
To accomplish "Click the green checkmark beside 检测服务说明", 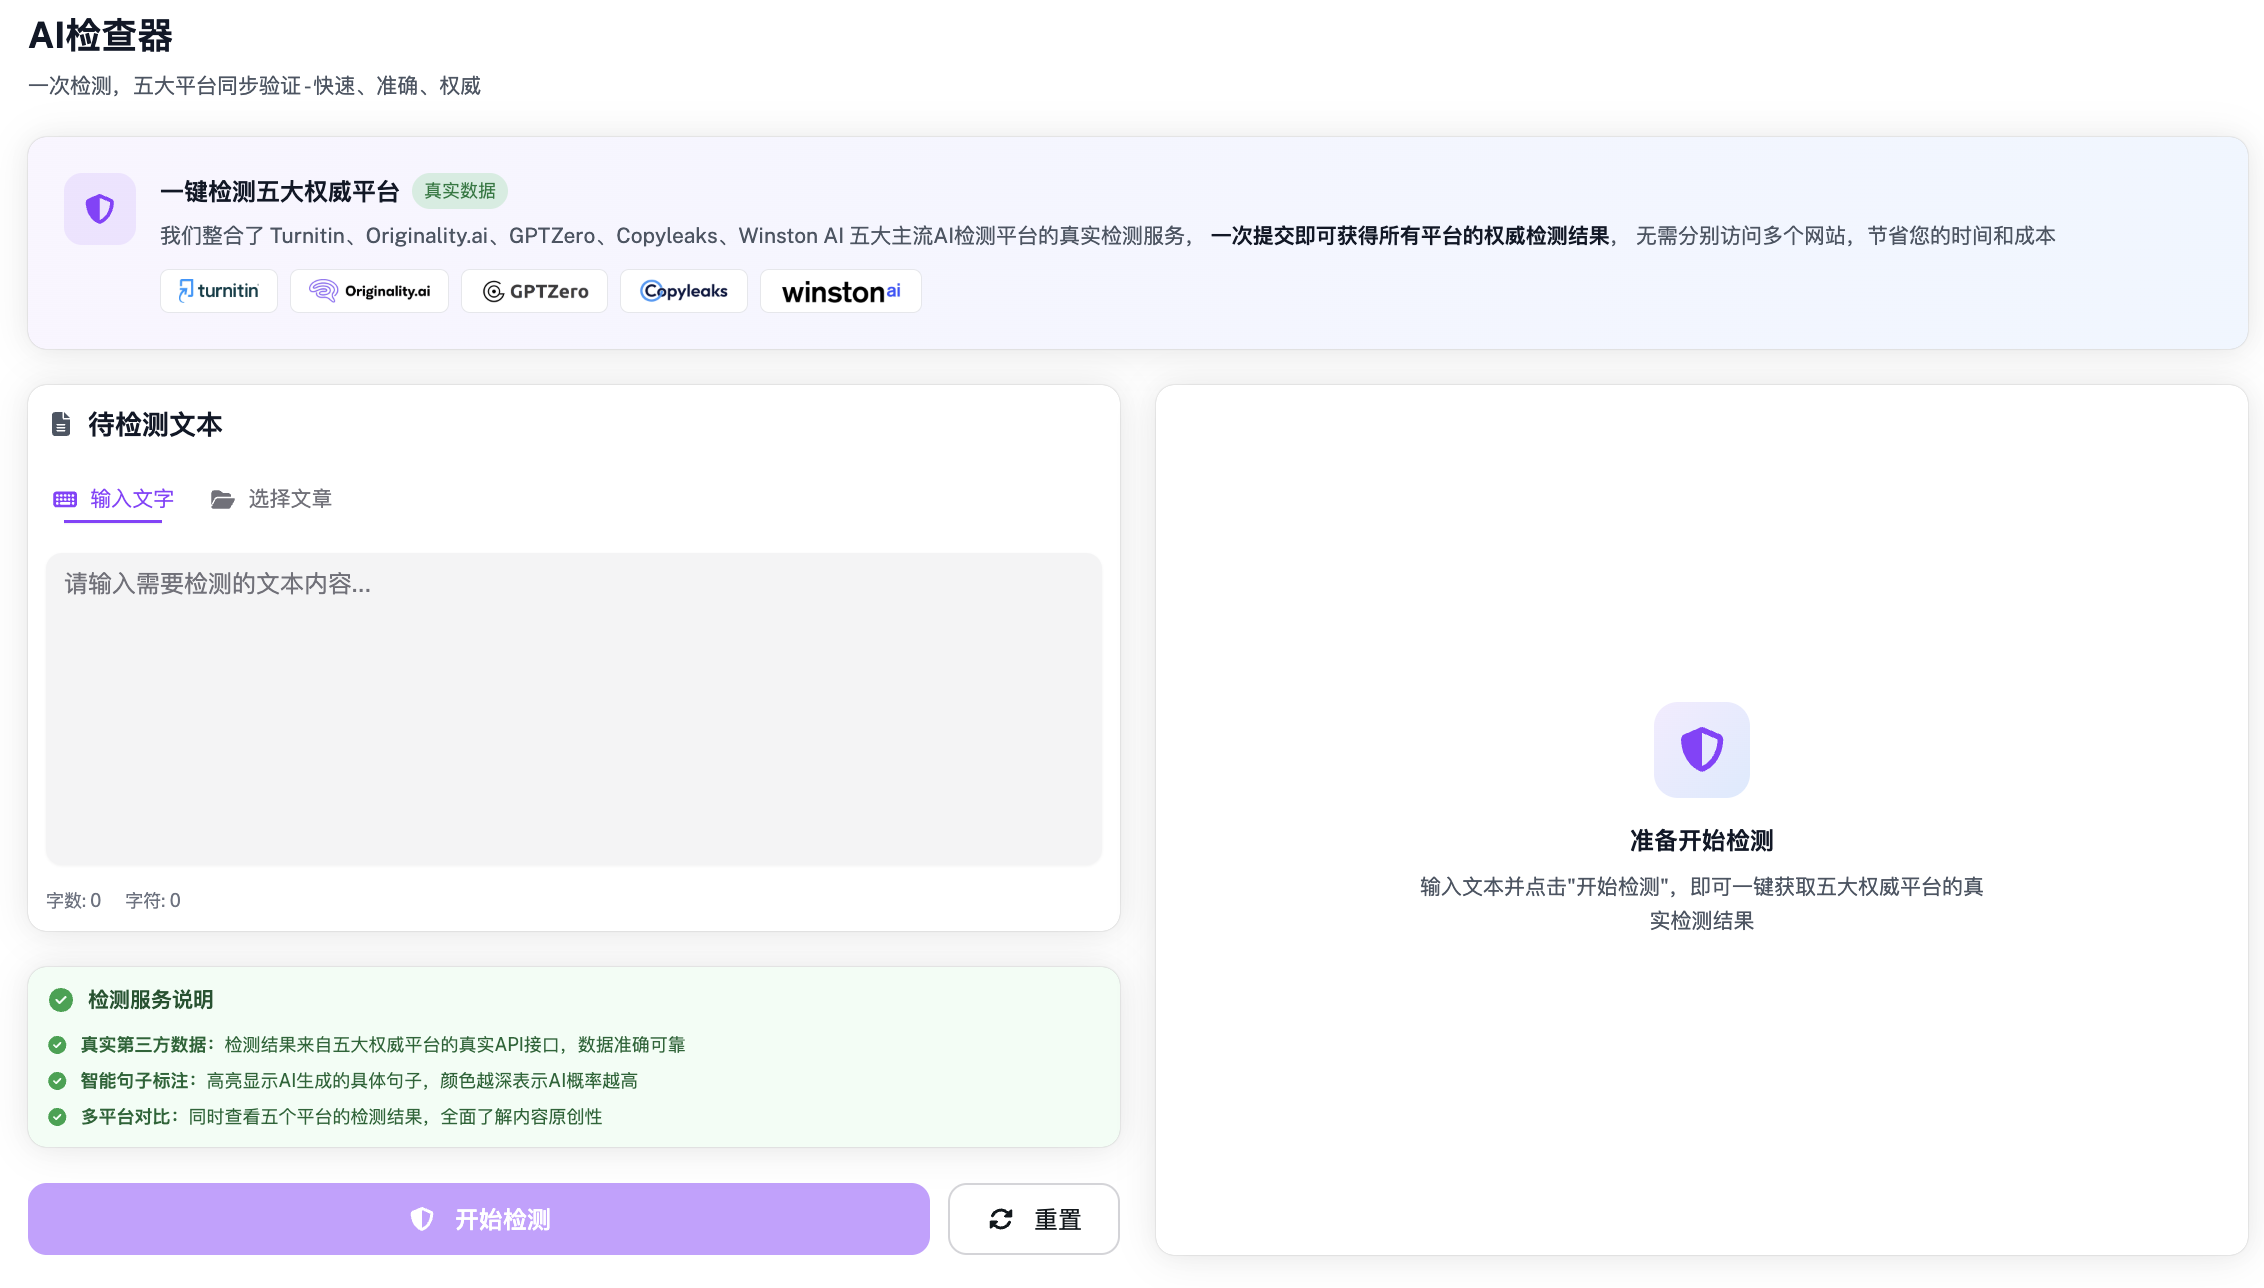I will click(x=59, y=999).
